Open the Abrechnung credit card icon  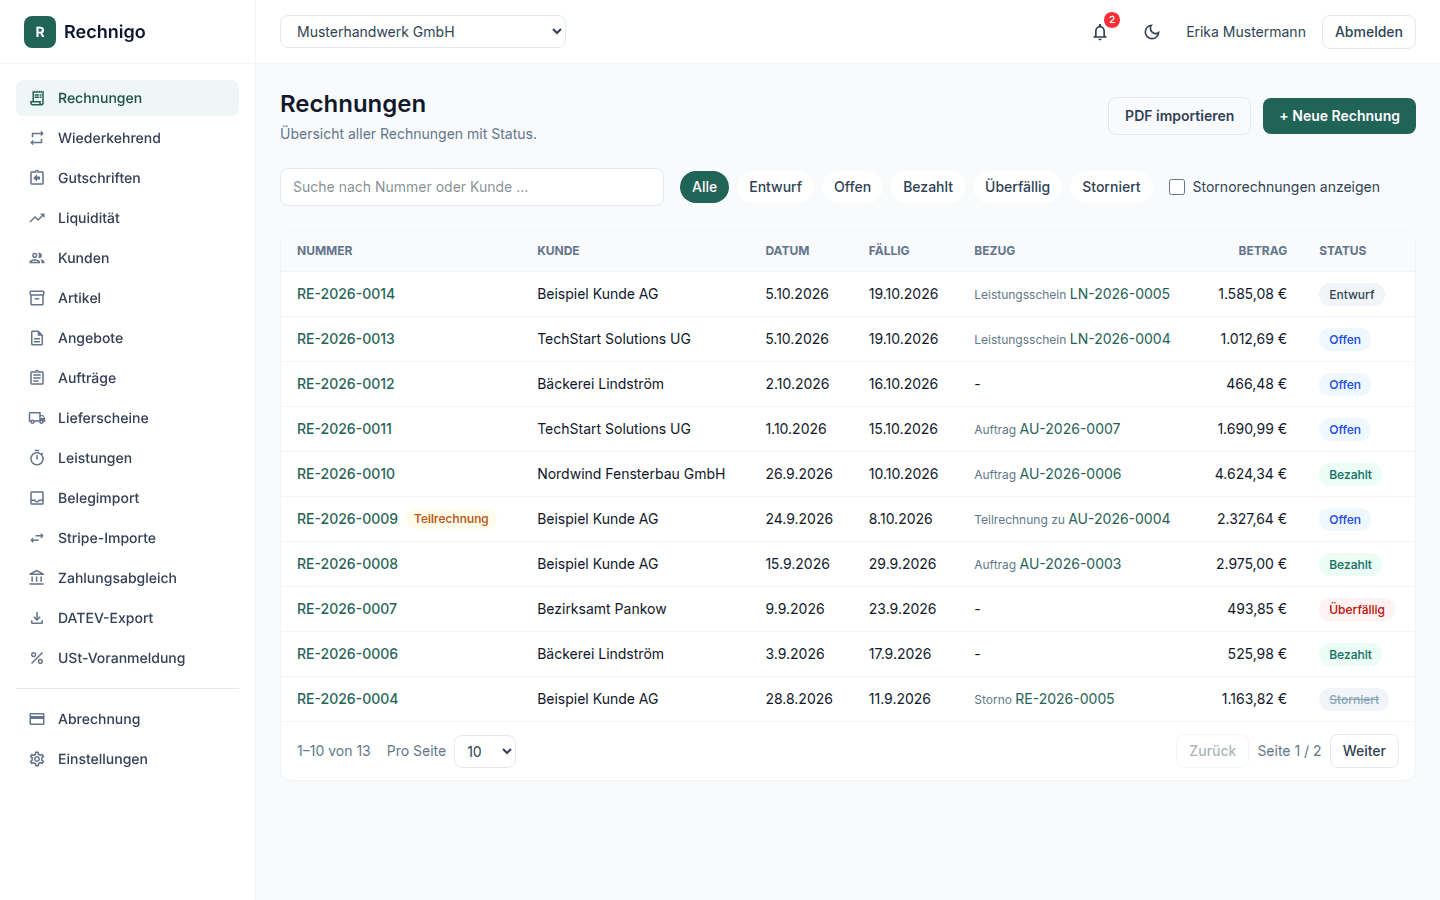point(37,719)
